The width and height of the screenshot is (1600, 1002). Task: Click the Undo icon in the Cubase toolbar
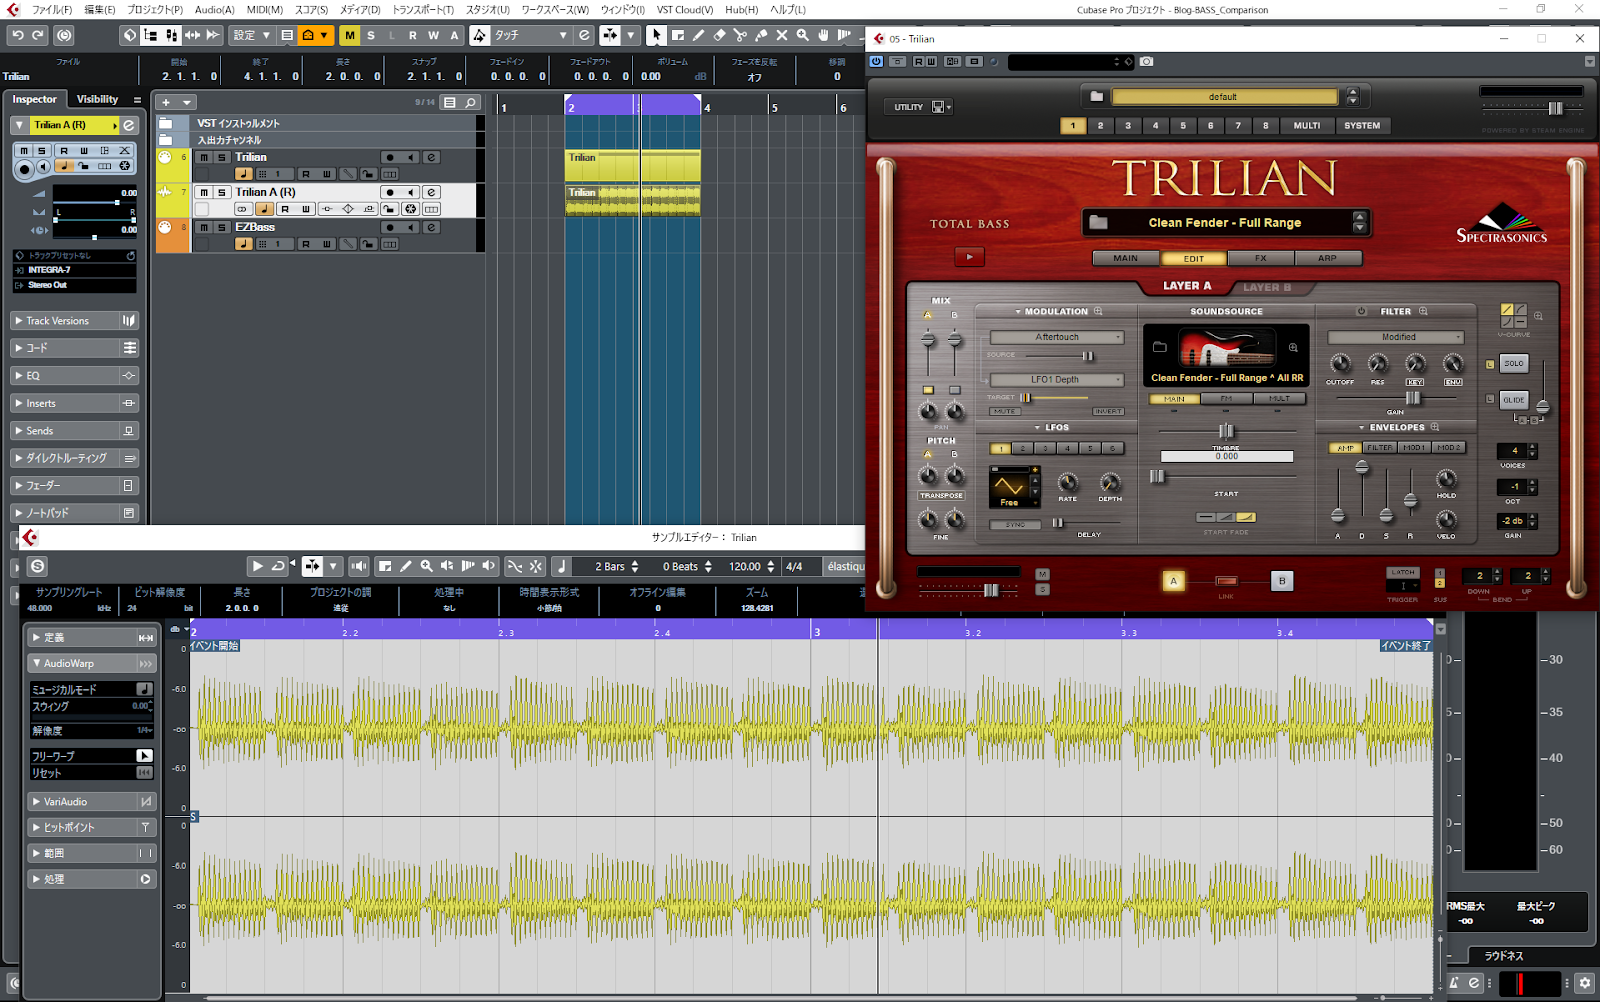(17, 35)
